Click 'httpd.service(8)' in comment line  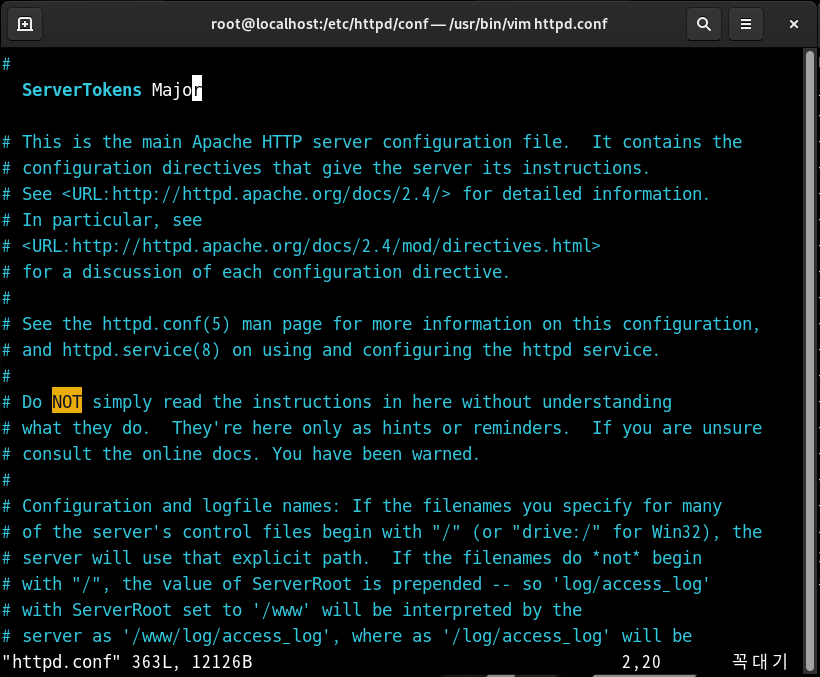141,350
